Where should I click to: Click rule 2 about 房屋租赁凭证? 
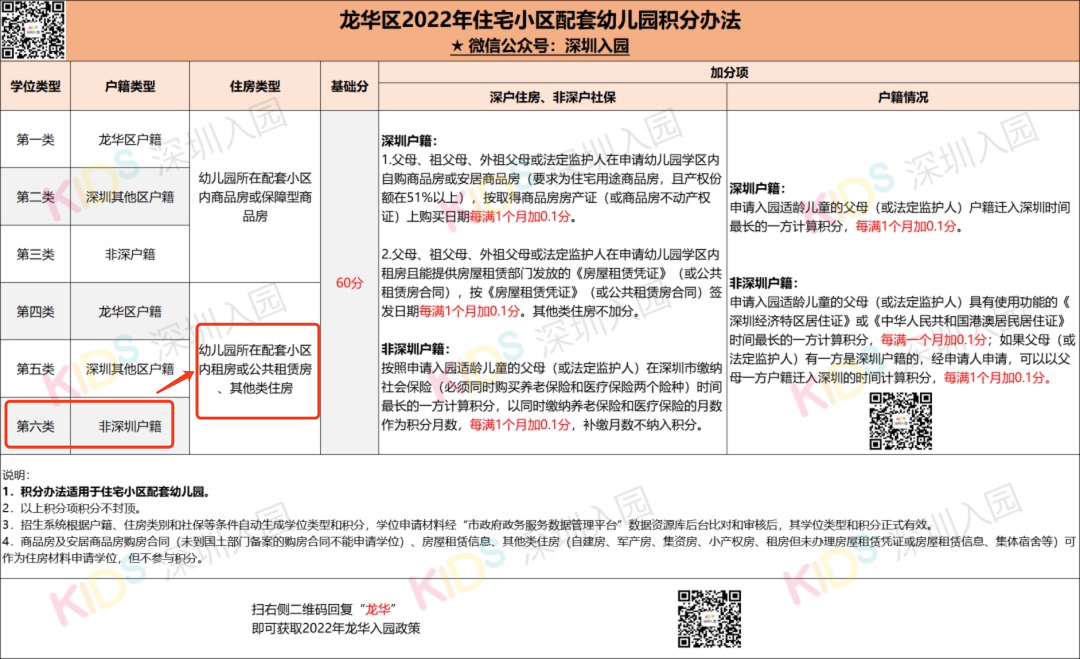tap(552, 283)
